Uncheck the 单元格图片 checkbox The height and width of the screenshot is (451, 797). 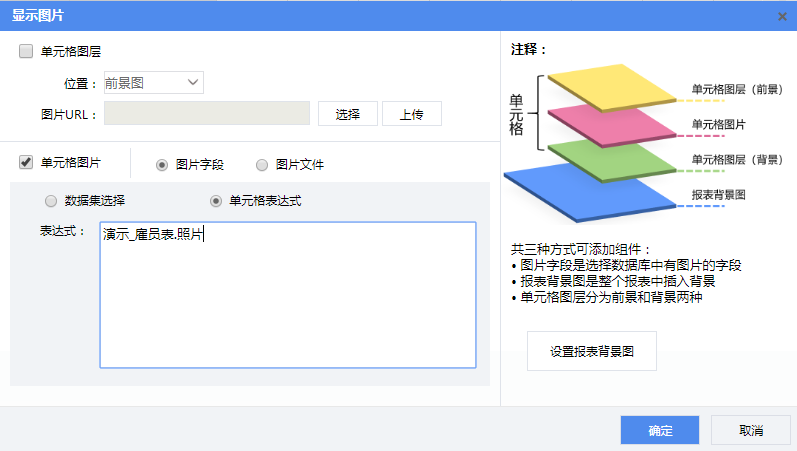point(26,162)
